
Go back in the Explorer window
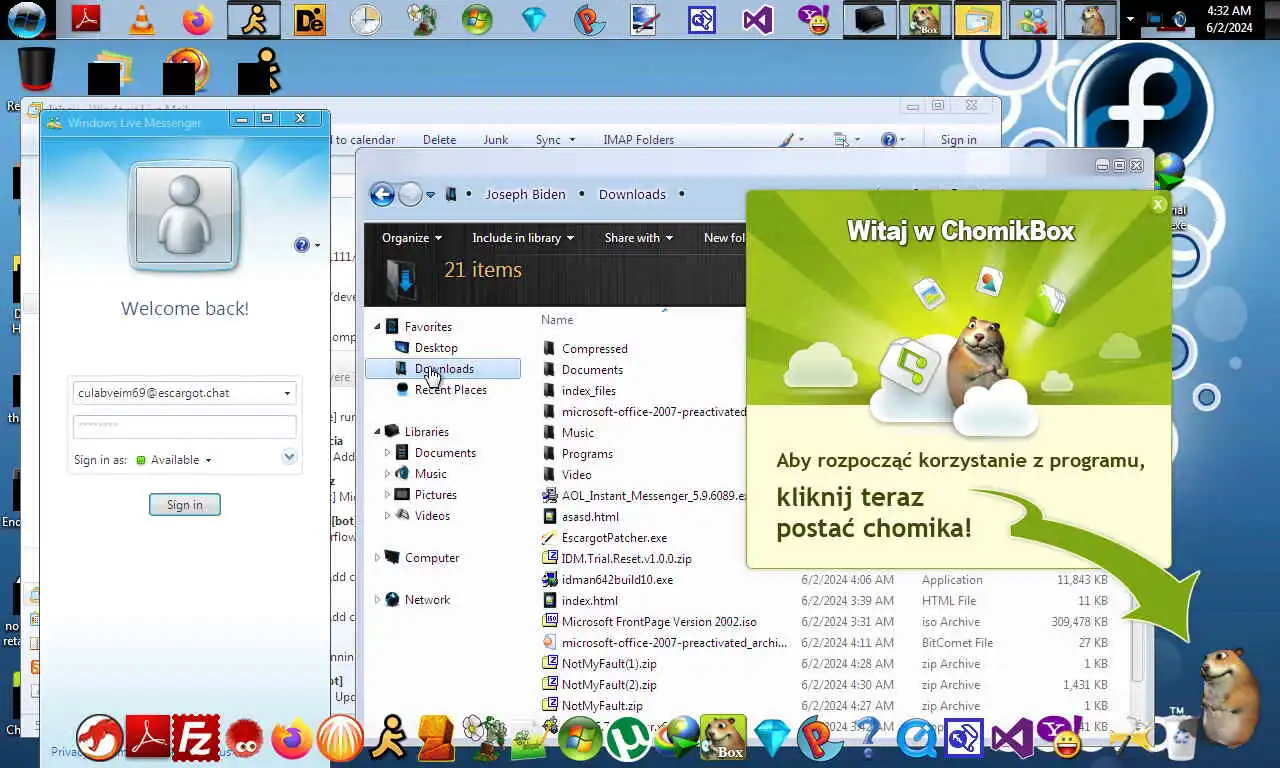click(x=382, y=194)
